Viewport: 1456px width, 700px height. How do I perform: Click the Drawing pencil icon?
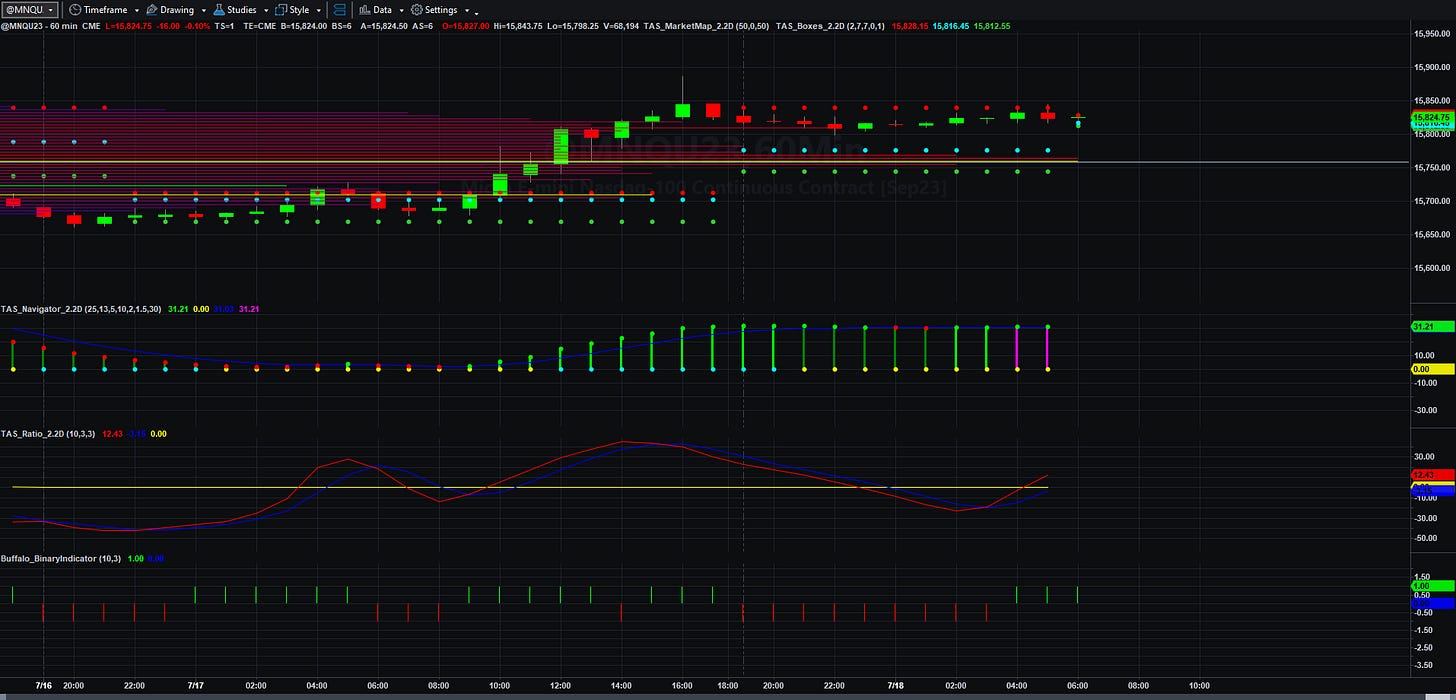coord(151,10)
